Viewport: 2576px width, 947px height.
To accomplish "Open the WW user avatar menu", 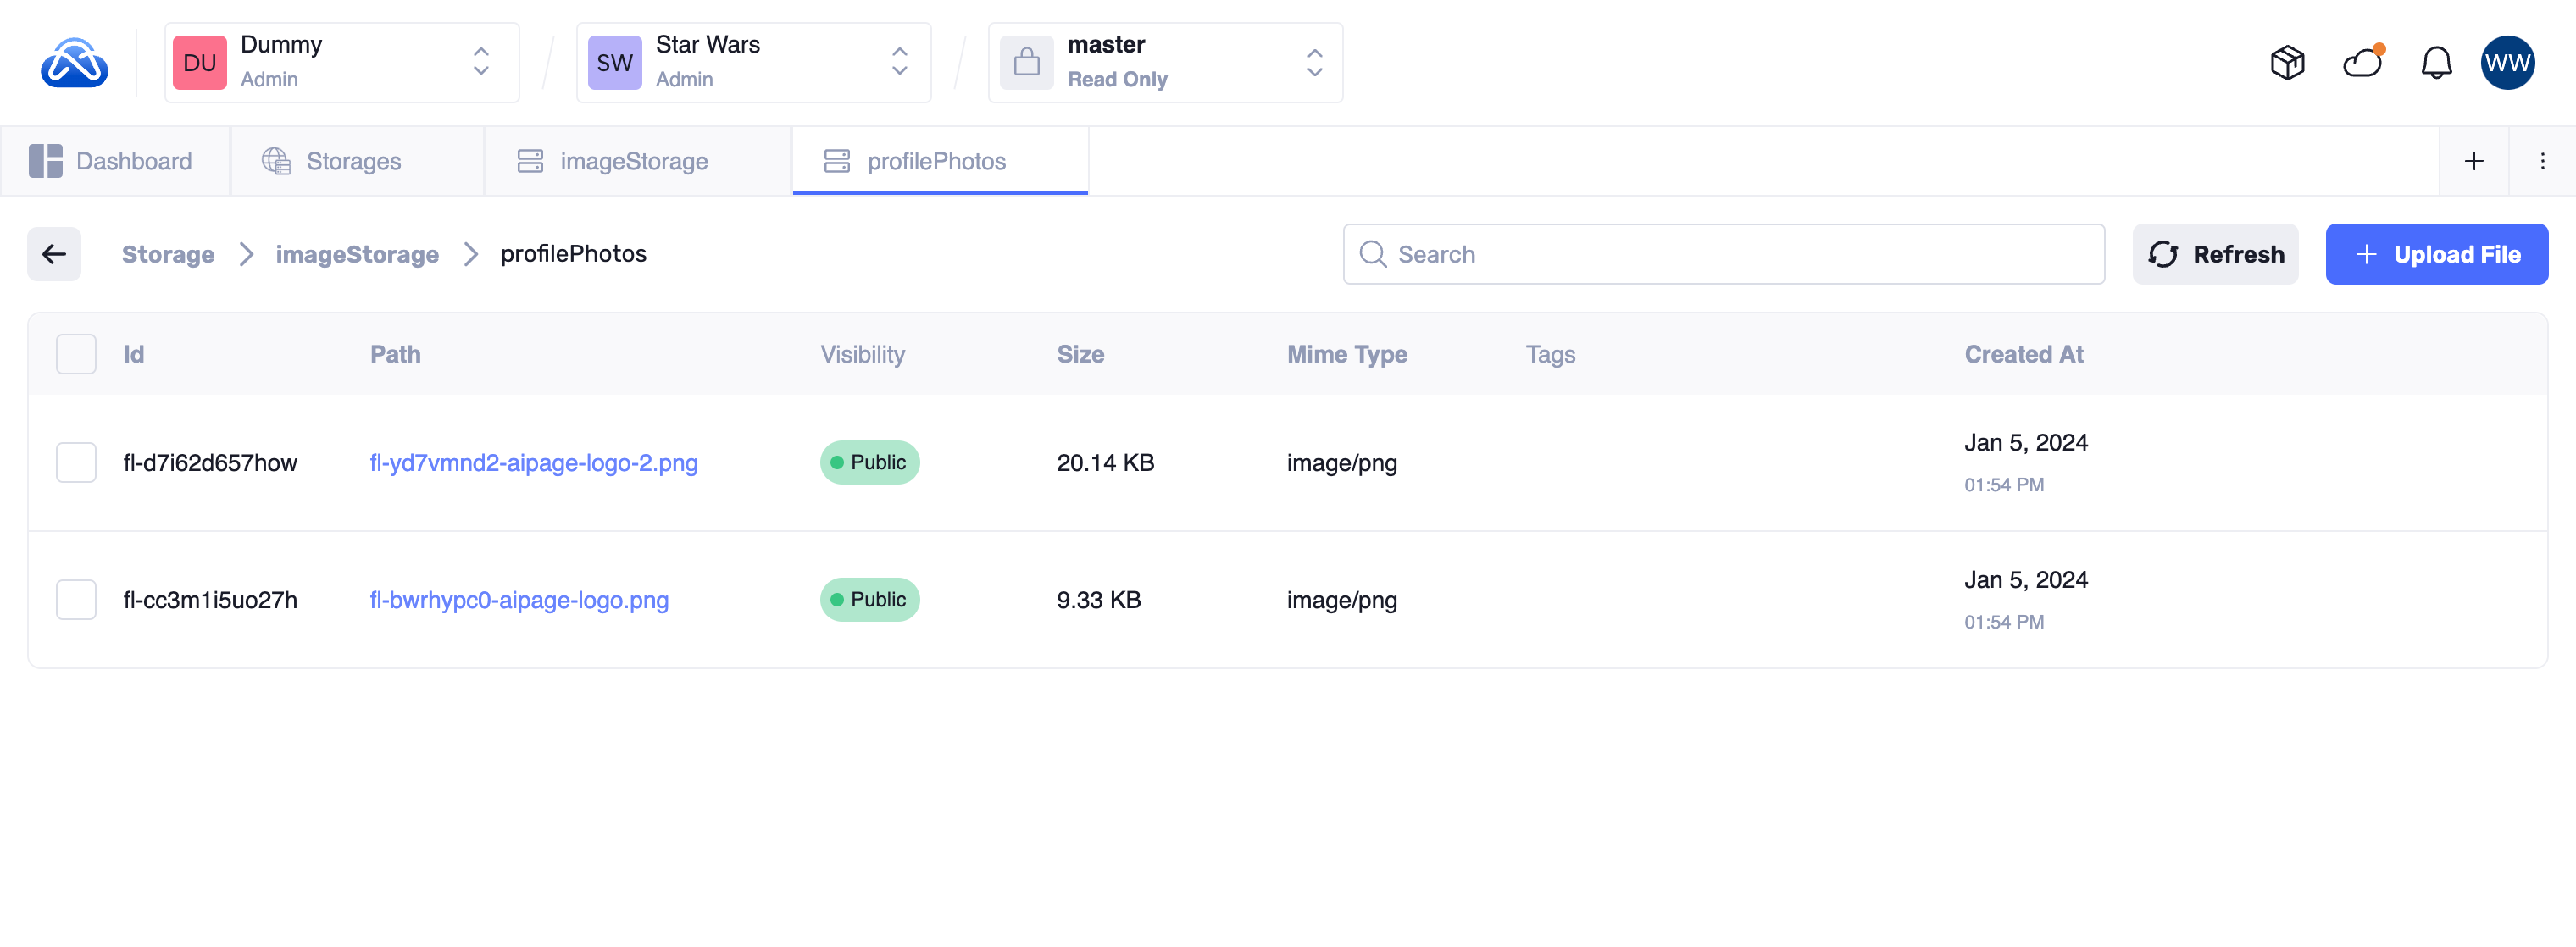I will coord(2507,63).
